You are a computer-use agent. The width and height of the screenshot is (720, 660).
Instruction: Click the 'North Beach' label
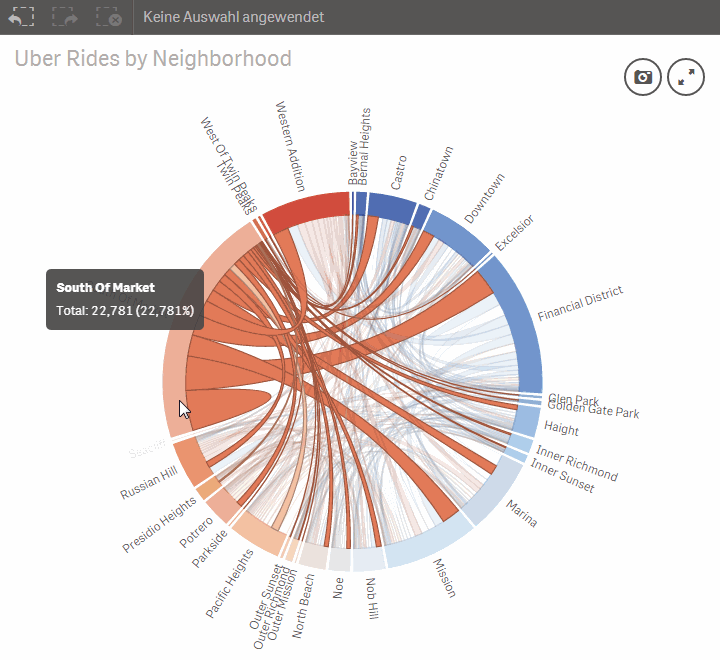tap(304, 606)
